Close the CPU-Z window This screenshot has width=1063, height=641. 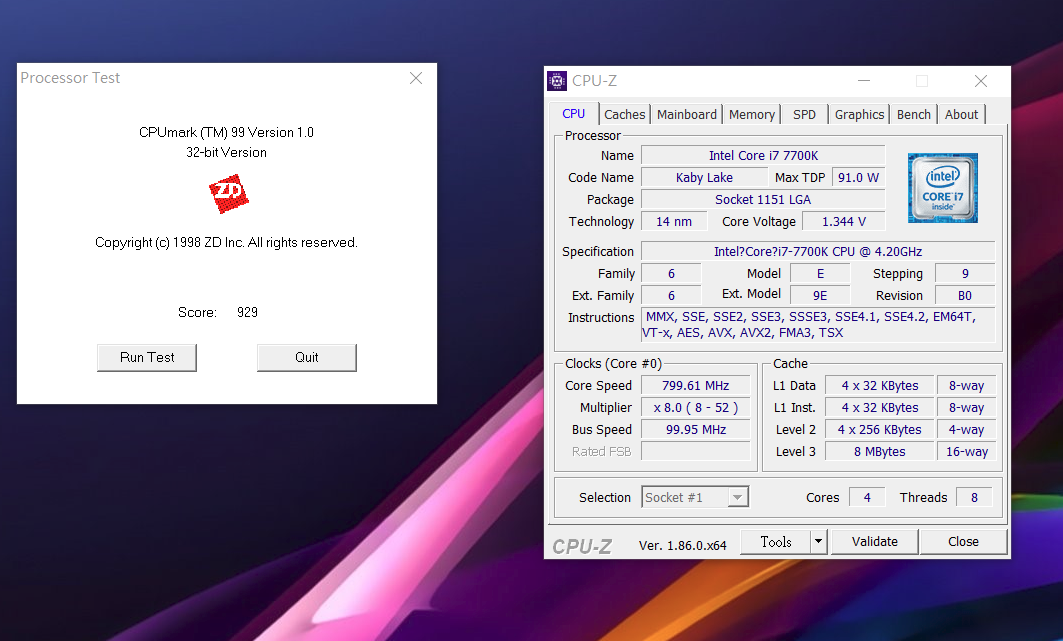(x=980, y=81)
